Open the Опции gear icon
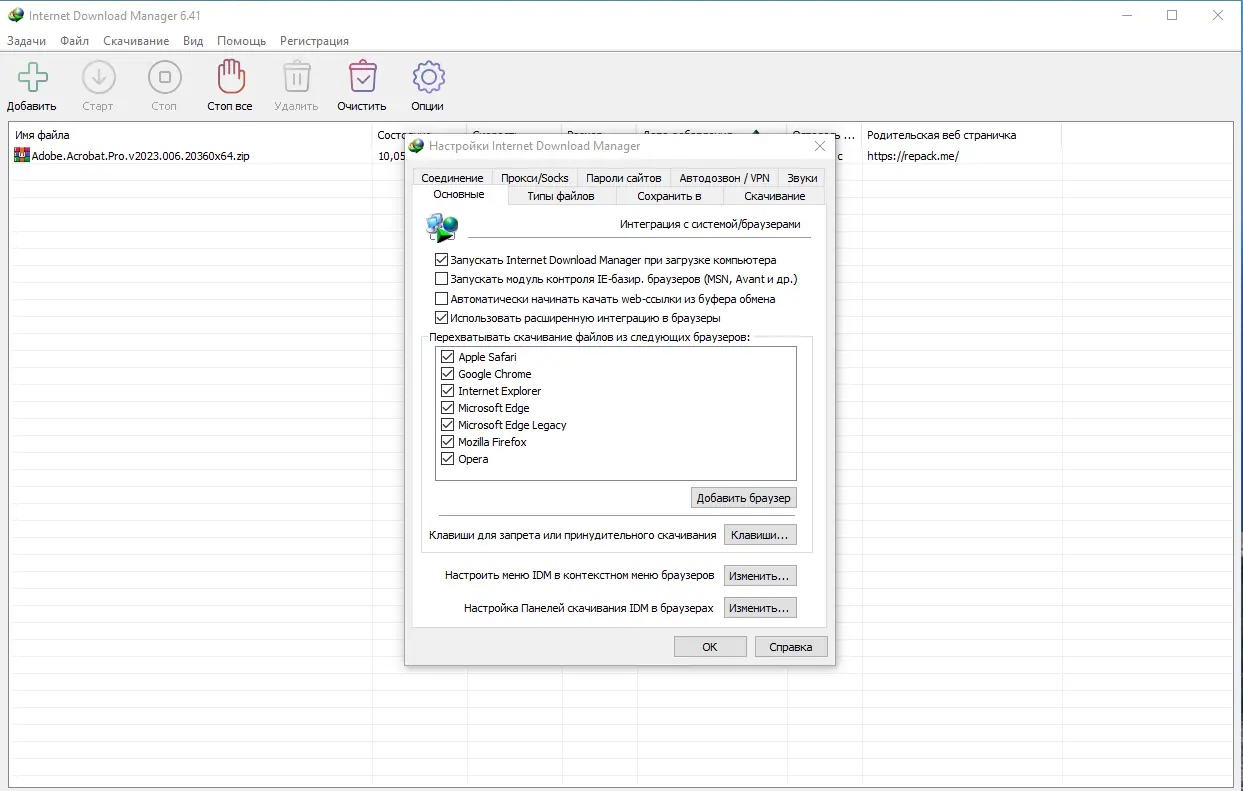 tap(427, 76)
